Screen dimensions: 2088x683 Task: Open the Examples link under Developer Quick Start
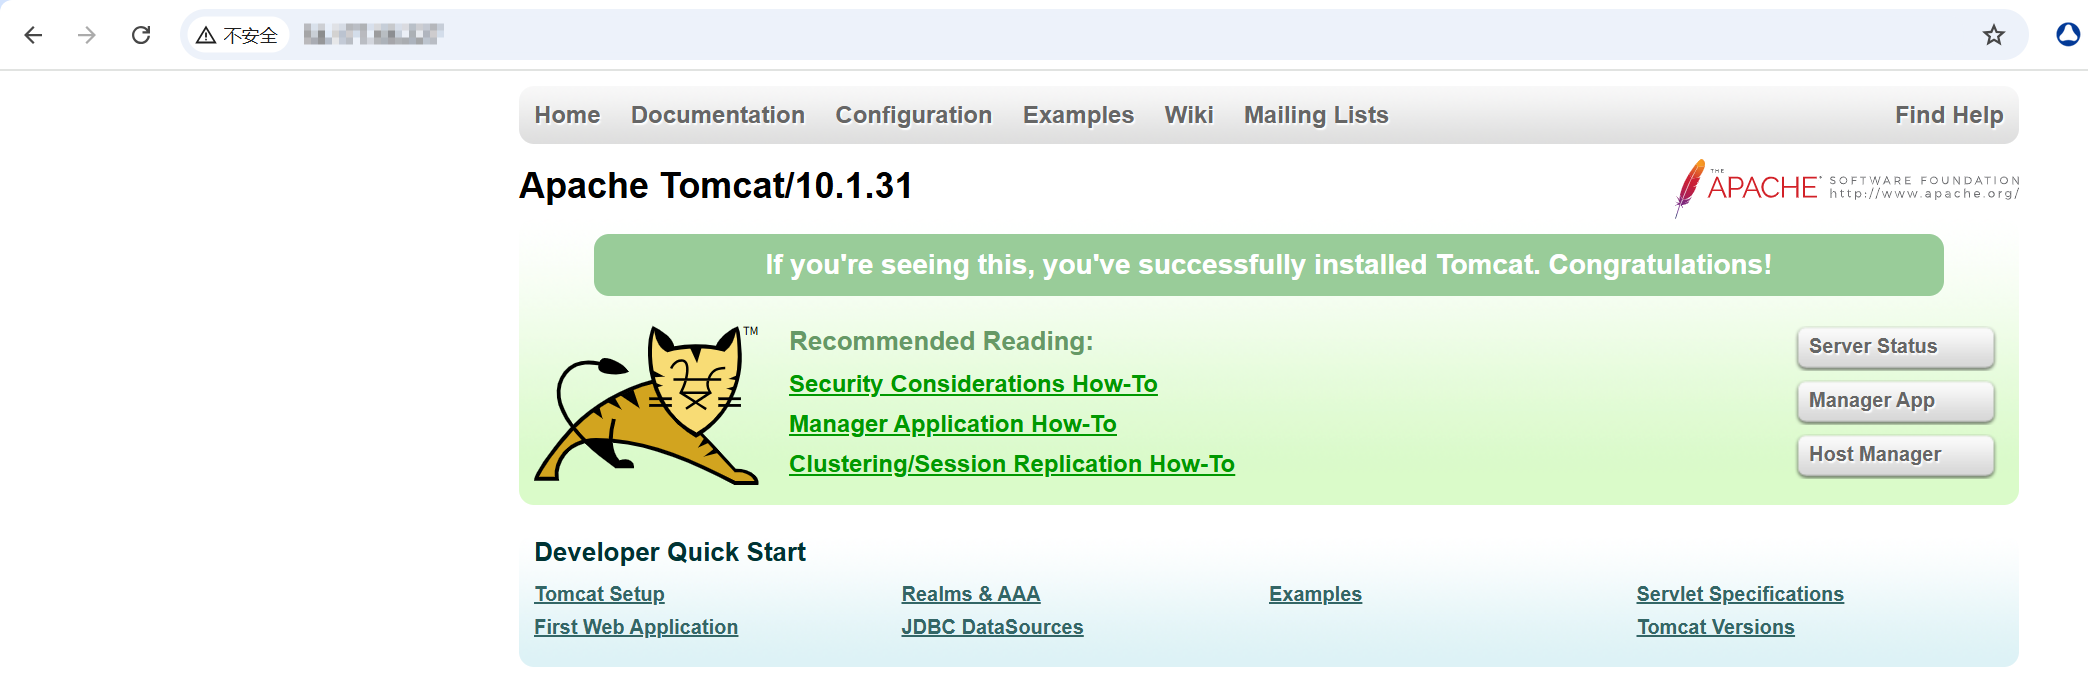click(x=1315, y=594)
